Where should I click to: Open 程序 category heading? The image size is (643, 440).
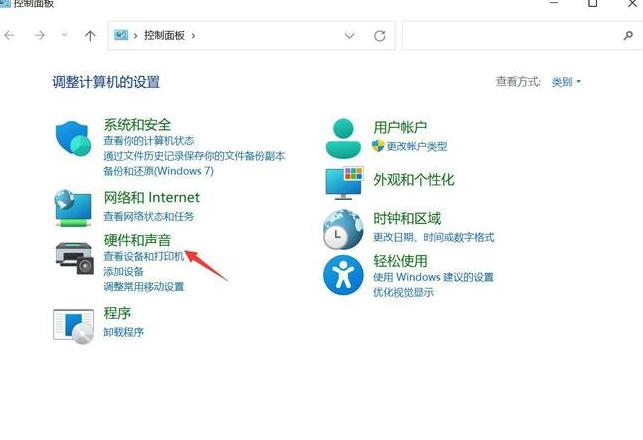point(117,313)
